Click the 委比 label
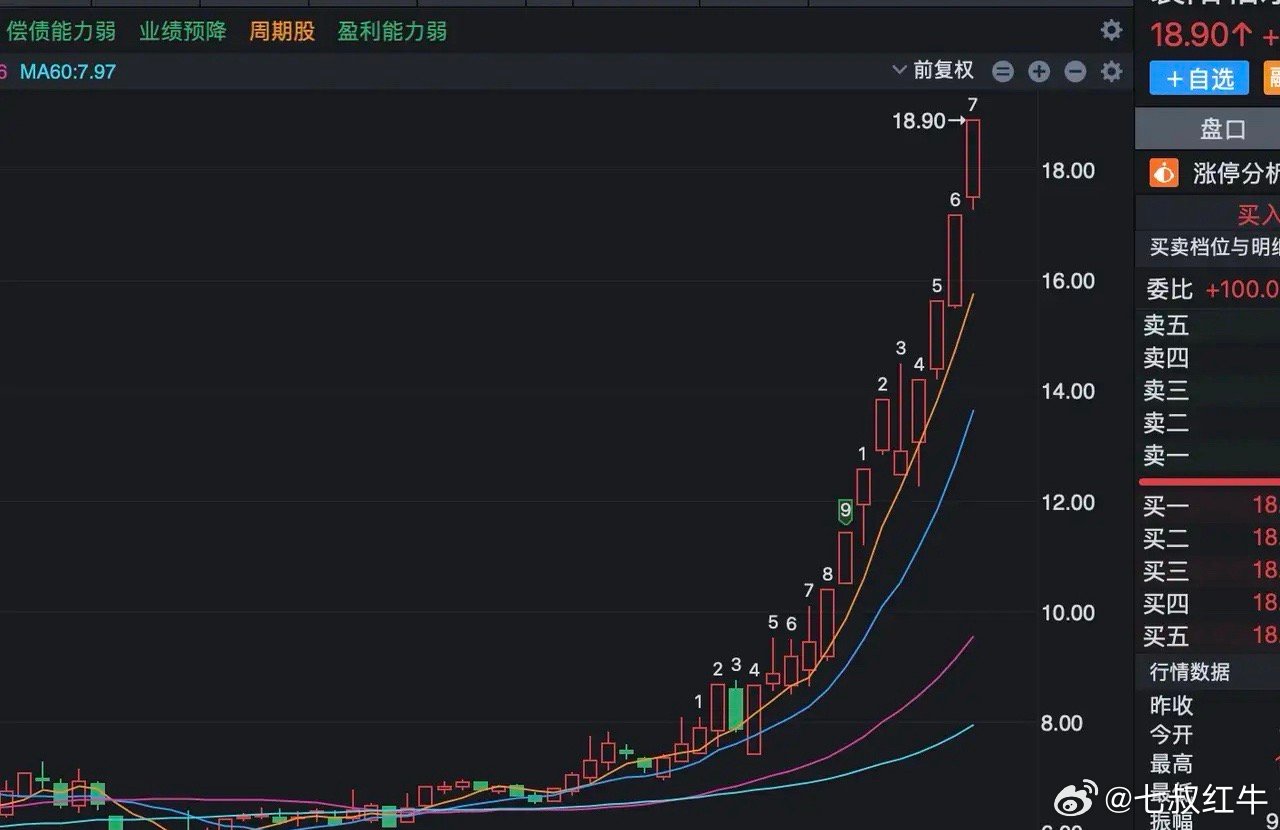This screenshot has width=1280, height=830. 1169,290
